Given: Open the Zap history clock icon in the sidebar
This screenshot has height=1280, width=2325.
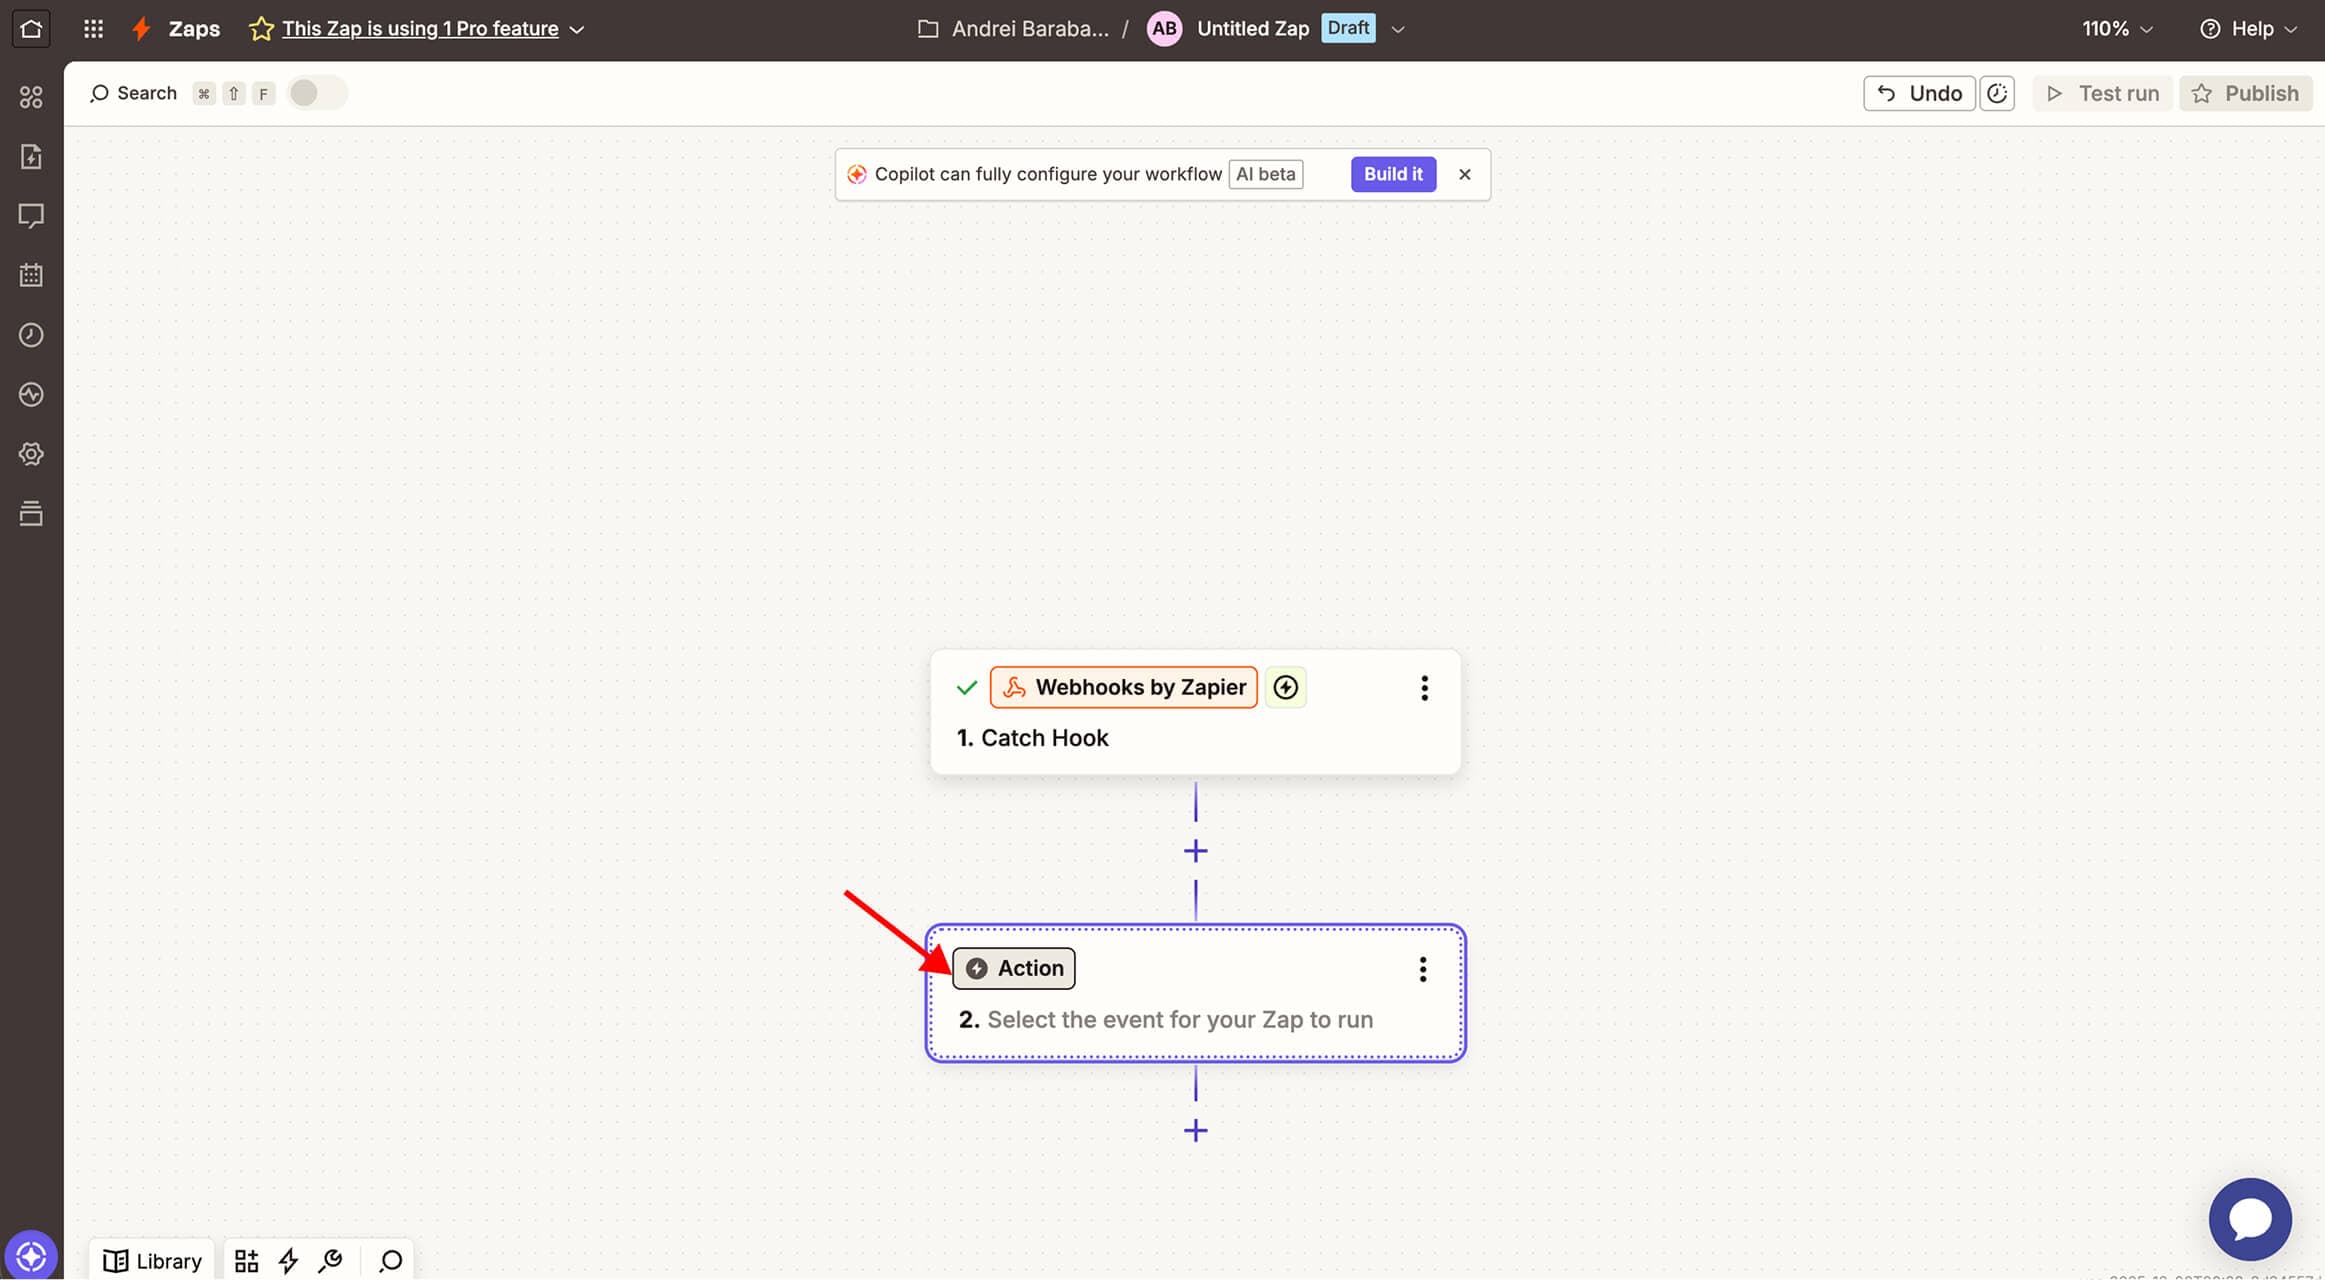Looking at the screenshot, I should (x=31, y=335).
